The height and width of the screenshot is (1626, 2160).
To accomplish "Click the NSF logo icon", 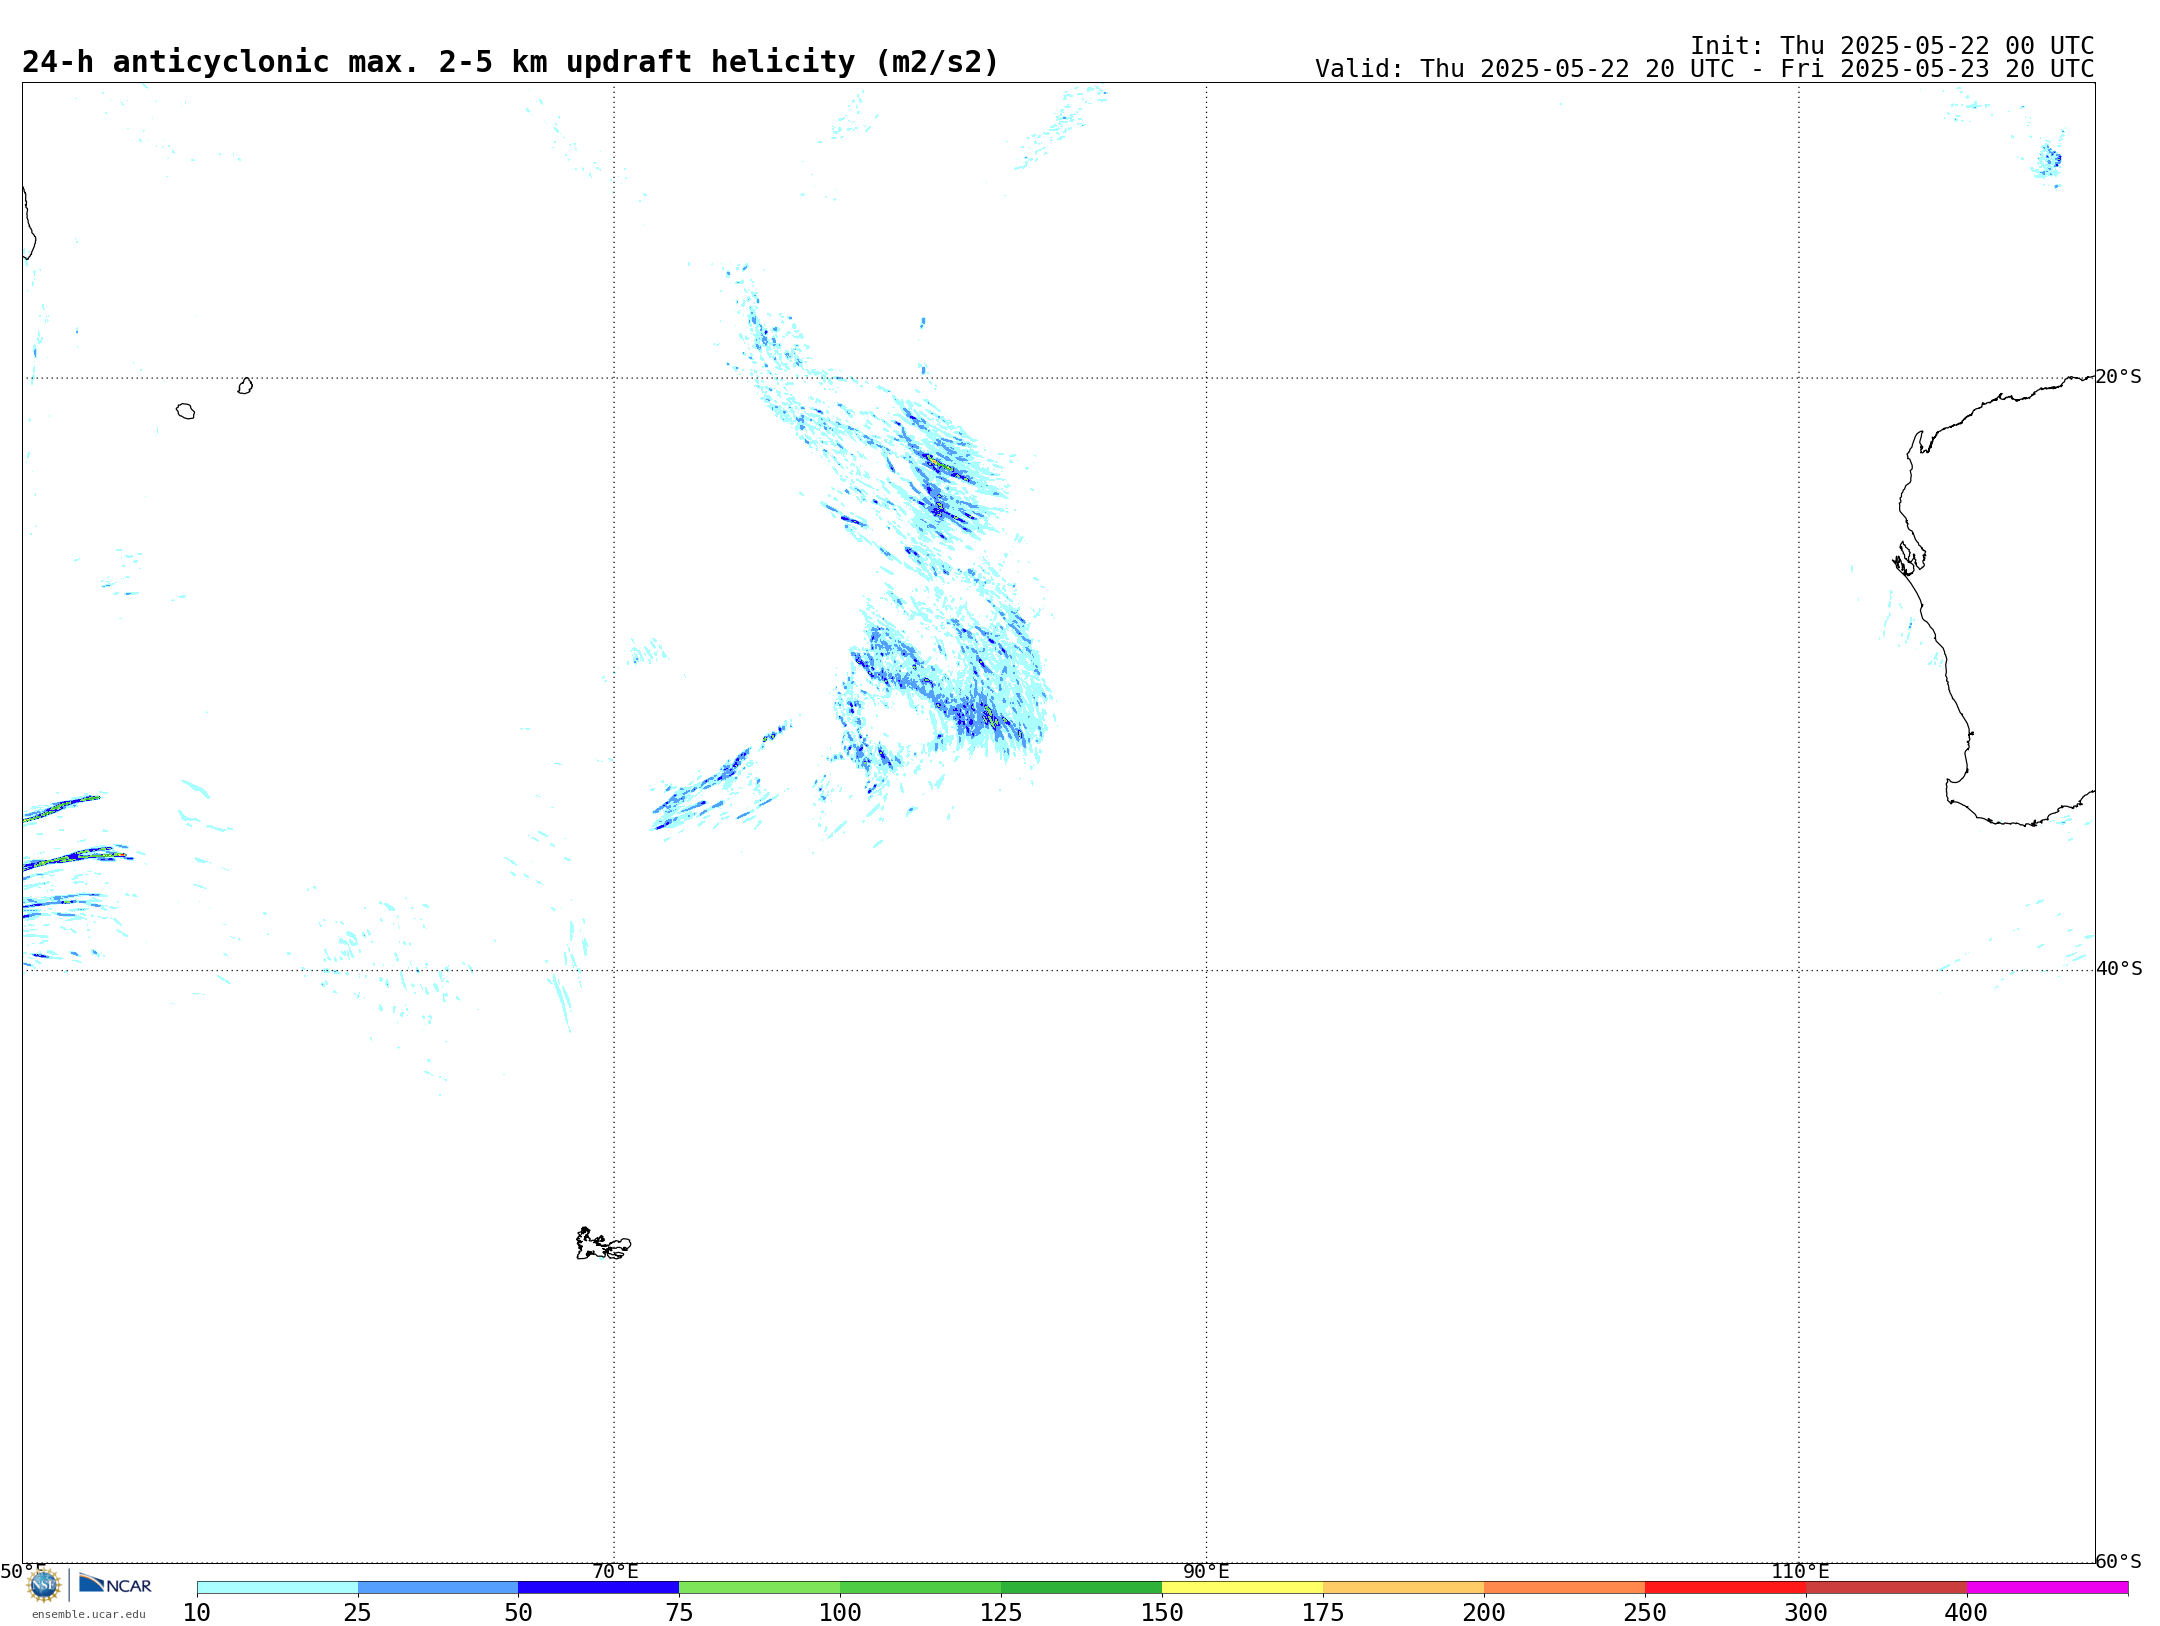I will (x=44, y=1584).
